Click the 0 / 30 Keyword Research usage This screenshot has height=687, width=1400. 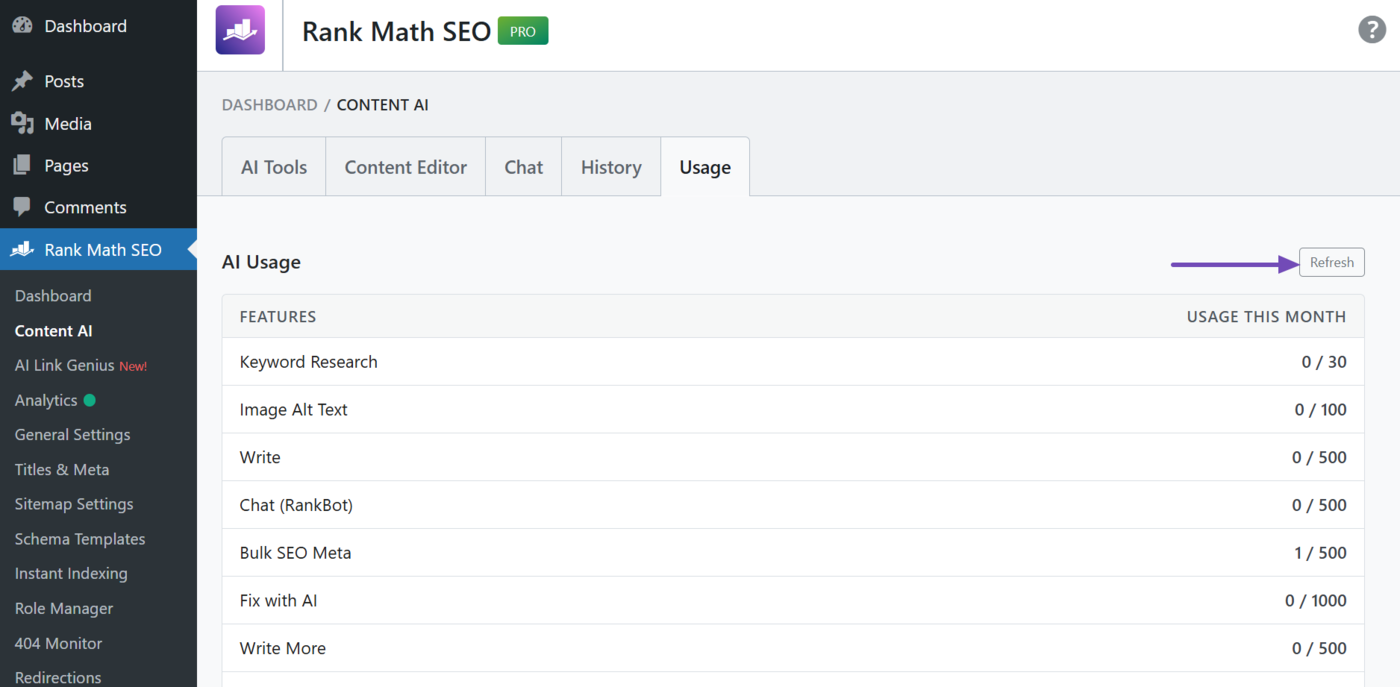click(x=1324, y=362)
